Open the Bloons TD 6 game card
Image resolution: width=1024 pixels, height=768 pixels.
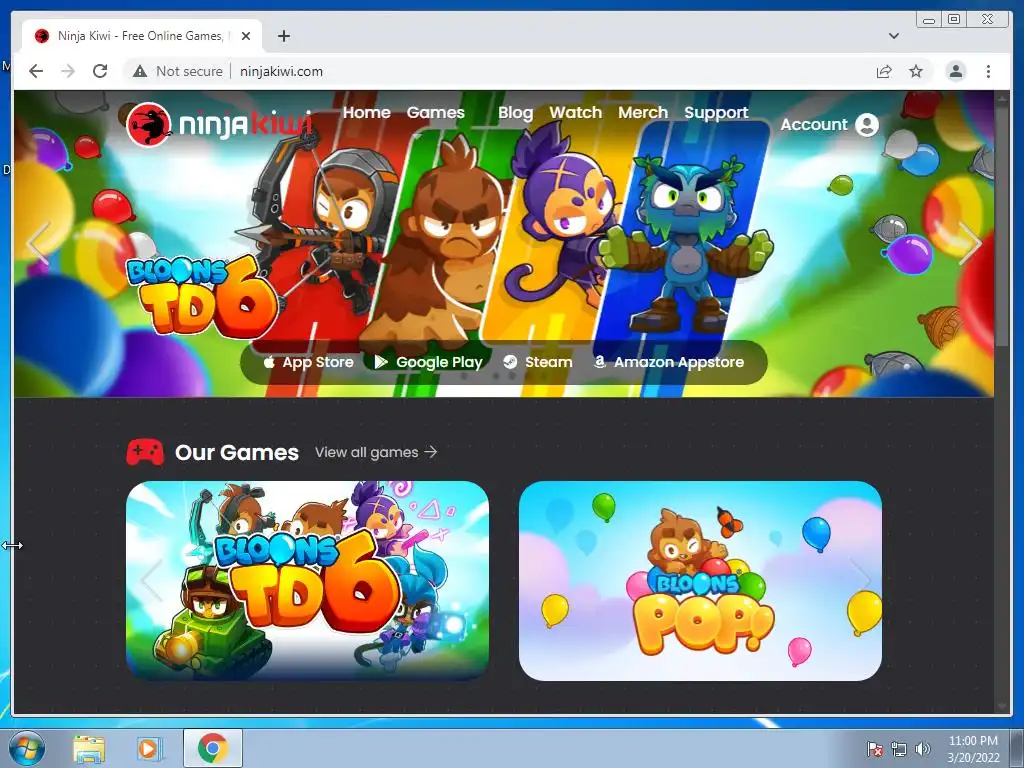pyautogui.click(x=307, y=581)
